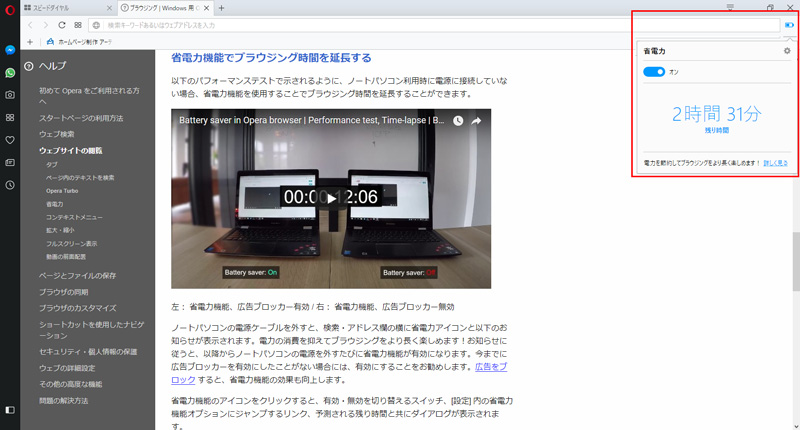Open セキュリティ・個人情報の保護 help topic
This screenshot has height=430, width=800.
pyautogui.click(x=88, y=351)
